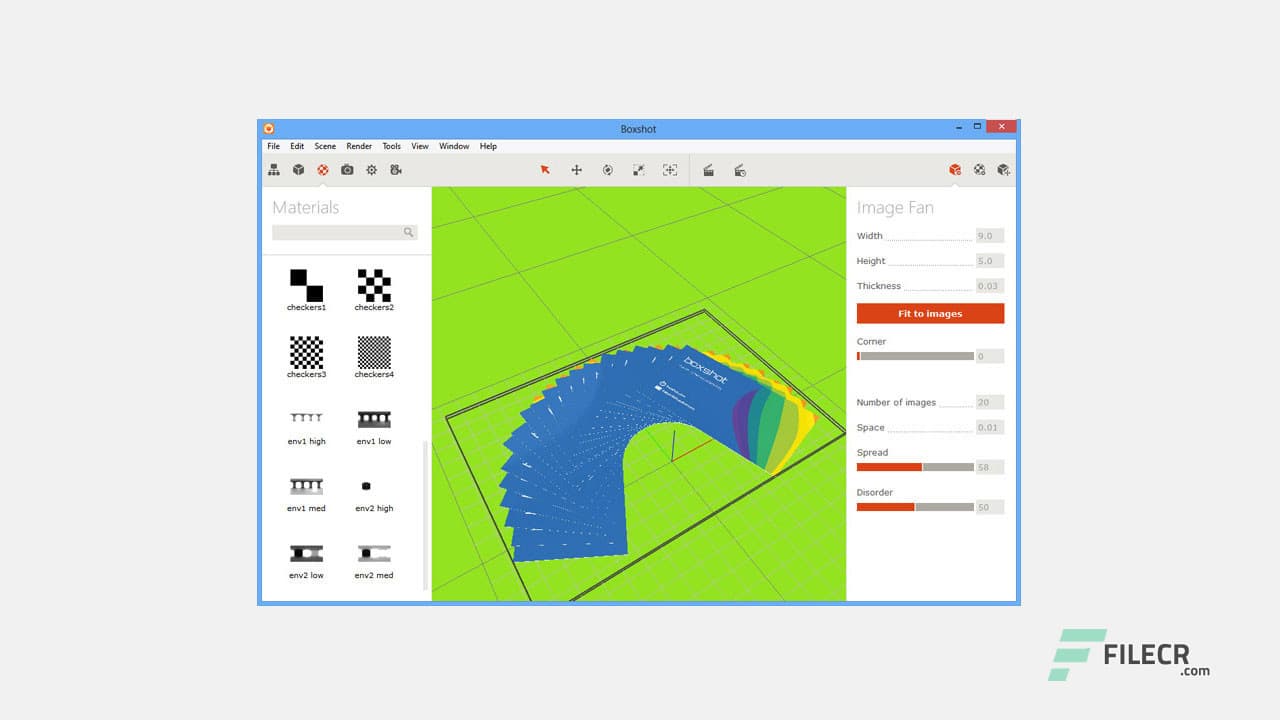Click the Fit to images button
1280x720 pixels.
tap(929, 313)
